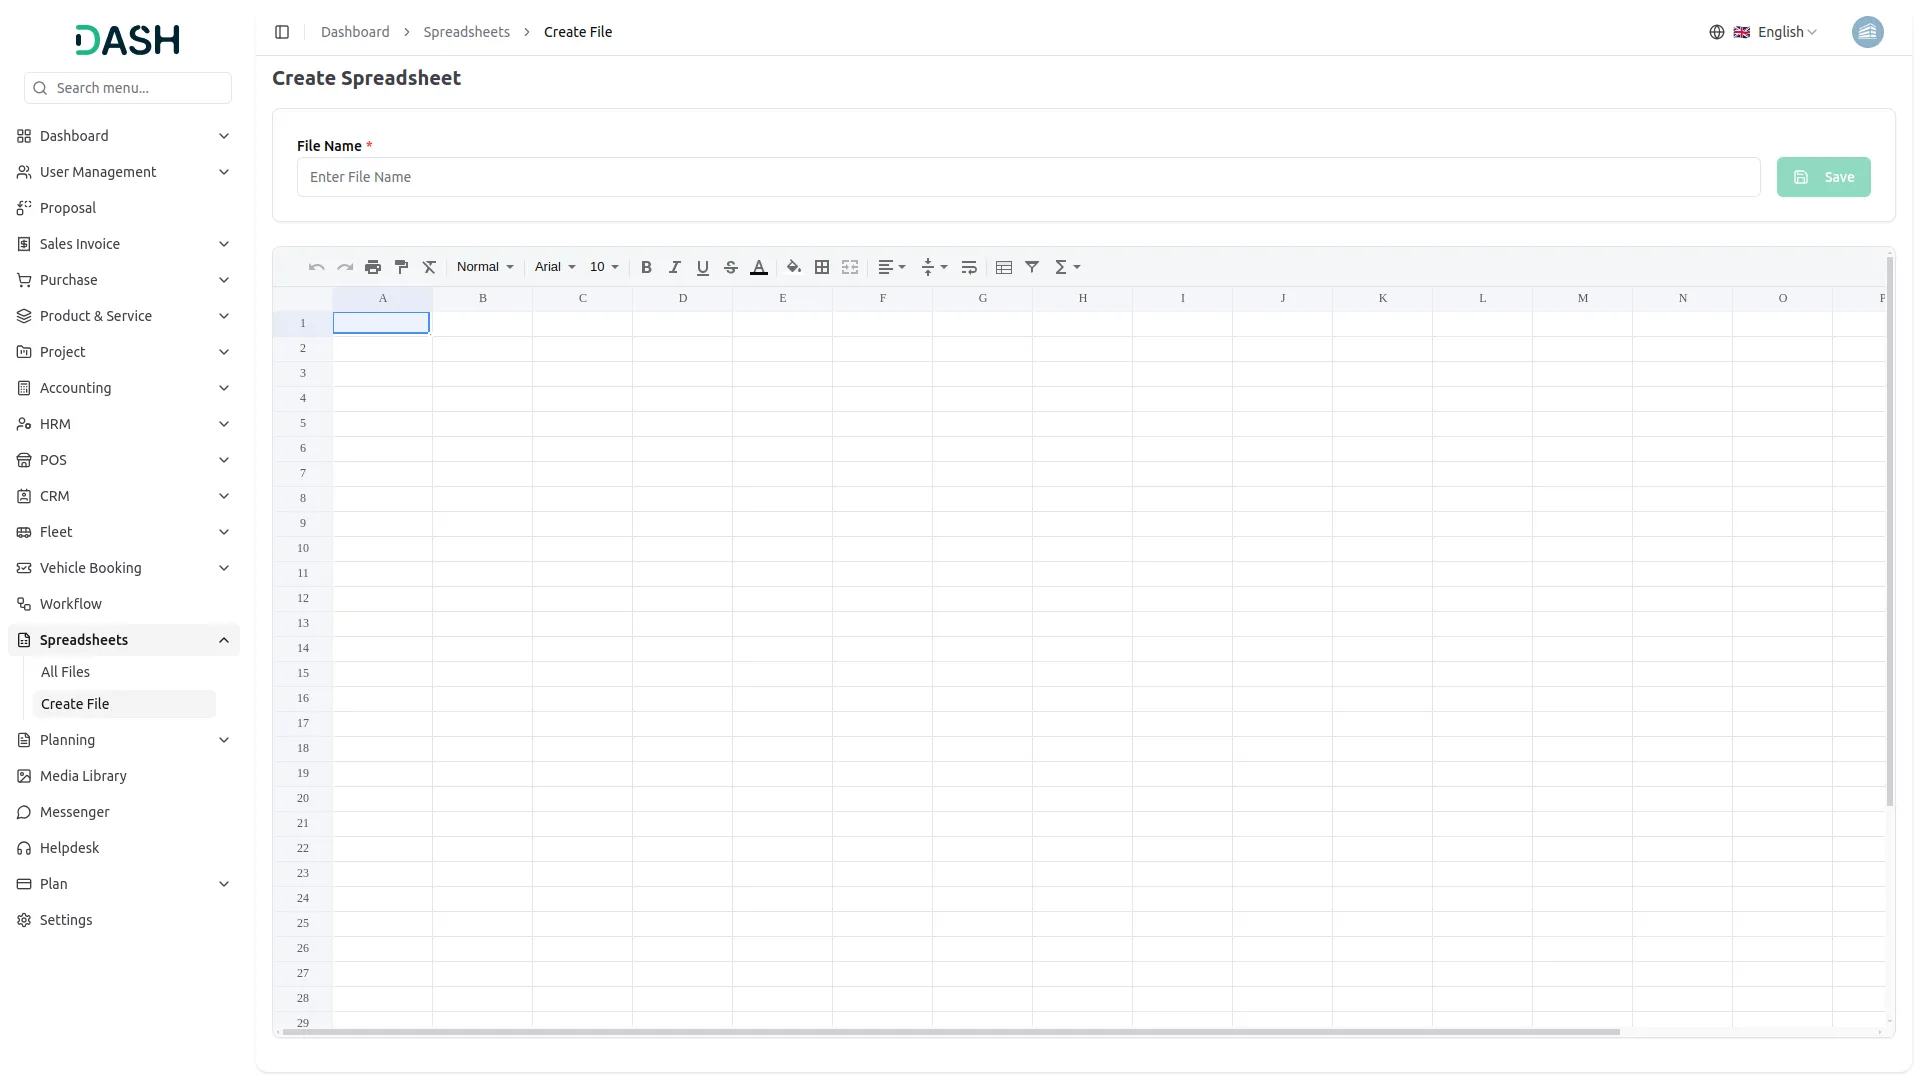
Task: Select column header B
Action: (482, 298)
